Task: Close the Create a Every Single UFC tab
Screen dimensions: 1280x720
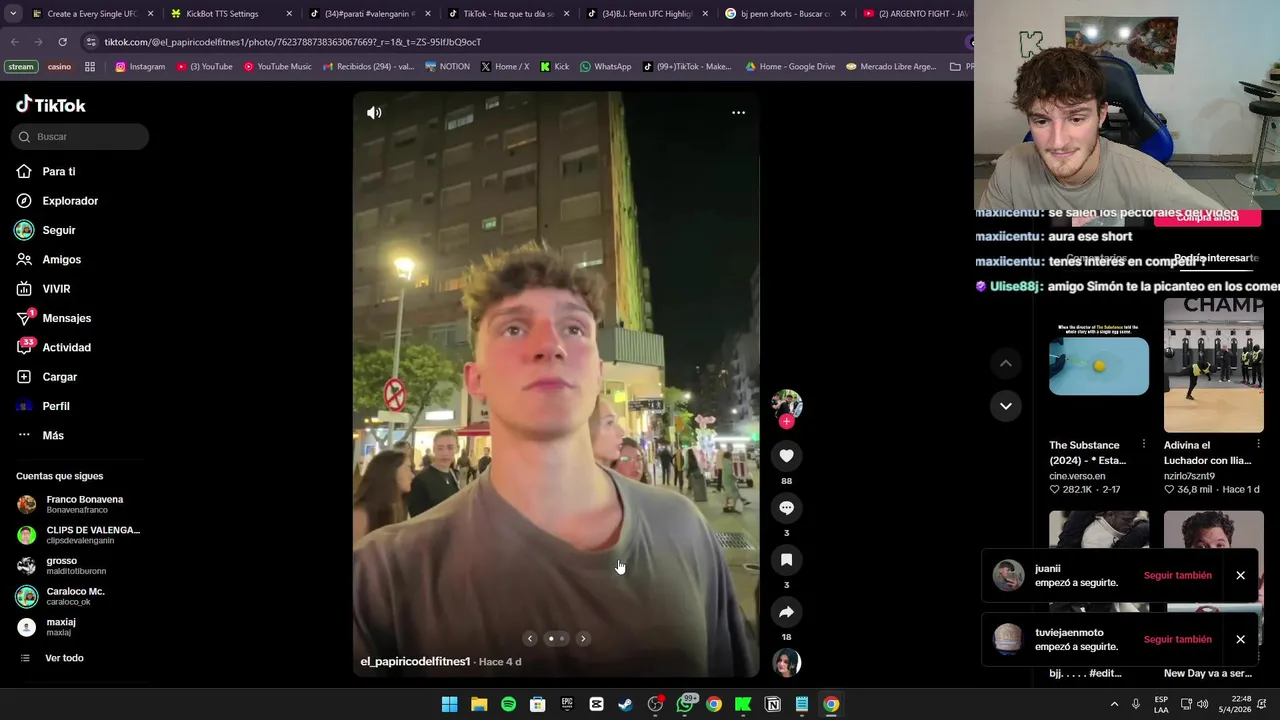Action: click(151, 14)
